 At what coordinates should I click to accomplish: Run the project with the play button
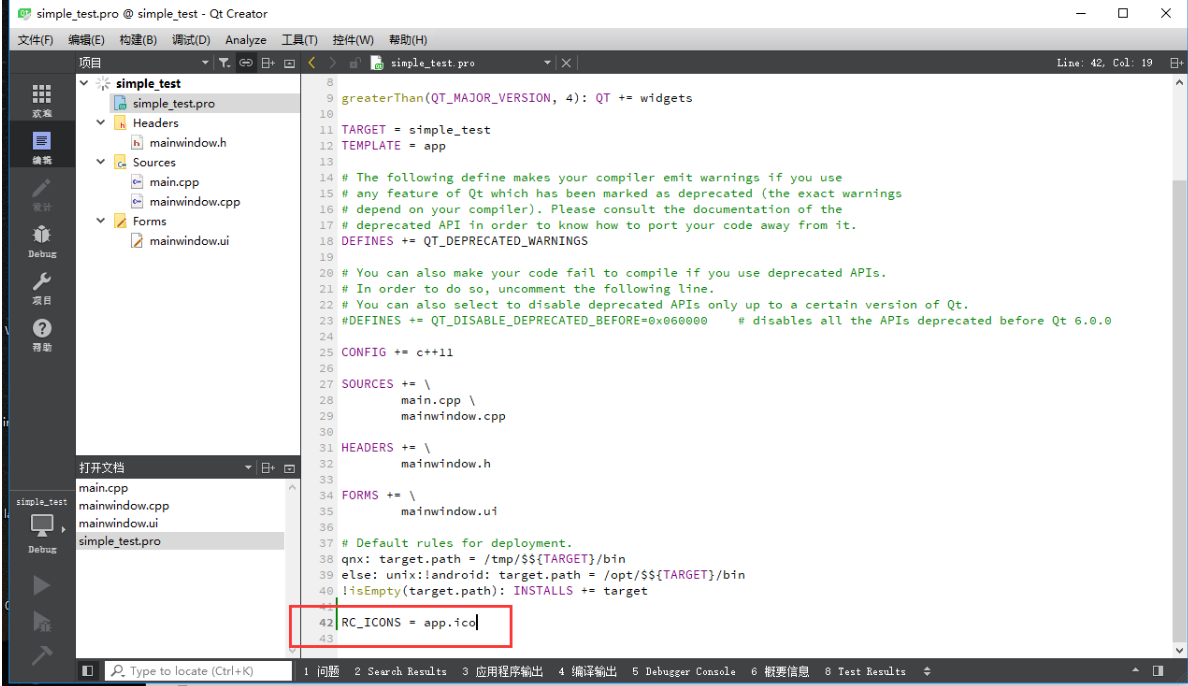42,585
